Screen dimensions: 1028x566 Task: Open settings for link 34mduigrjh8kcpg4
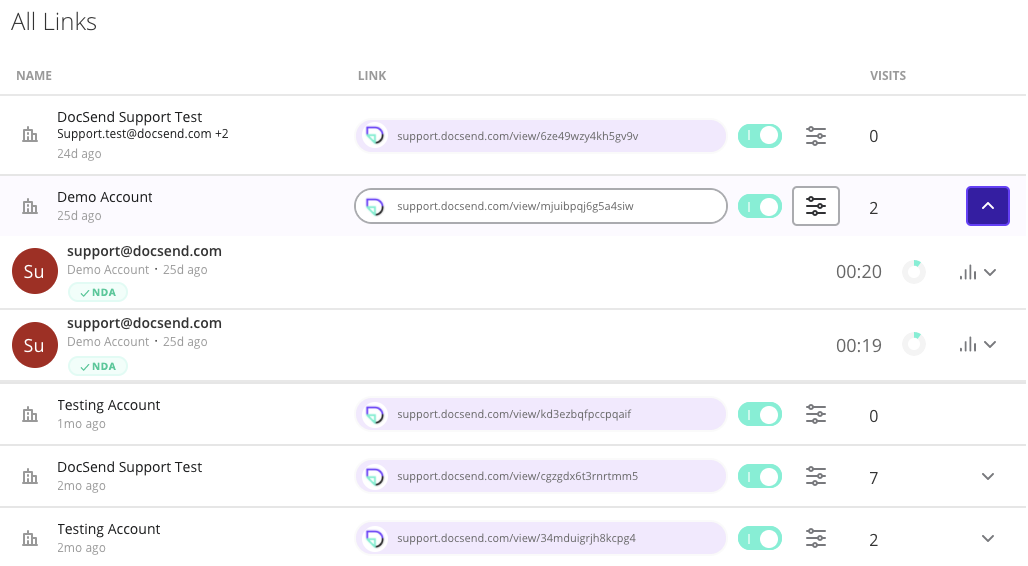(816, 538)
